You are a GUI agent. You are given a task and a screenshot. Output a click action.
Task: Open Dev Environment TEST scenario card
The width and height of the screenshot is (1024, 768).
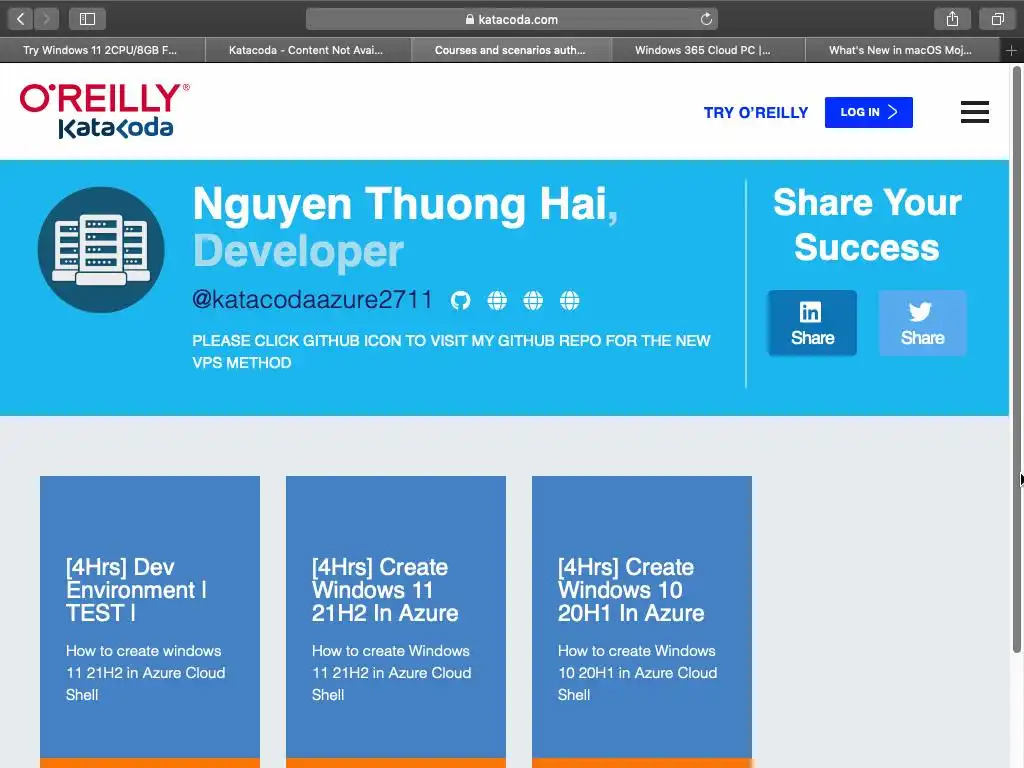(150, 622)
